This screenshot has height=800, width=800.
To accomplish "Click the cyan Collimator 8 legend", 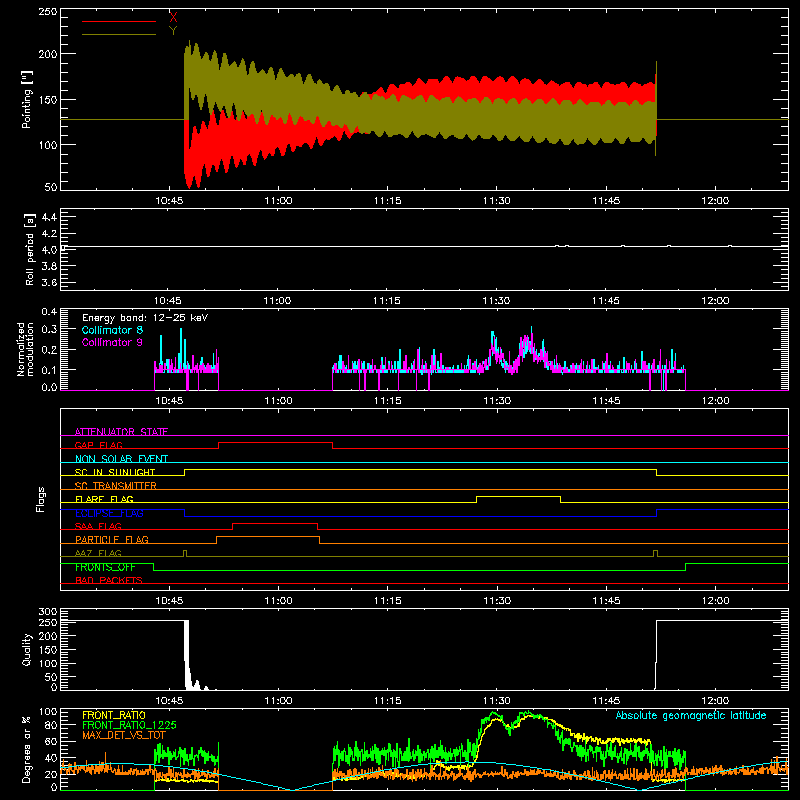I will click(x=112, y=330).
